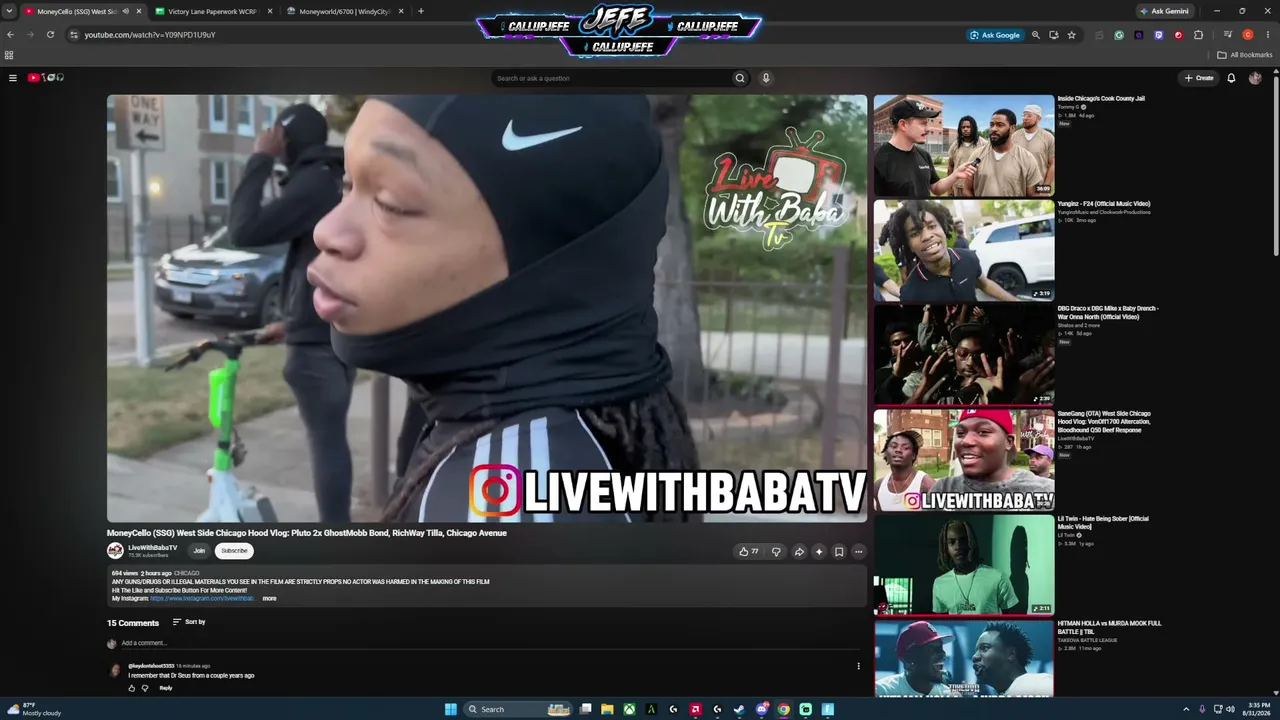Open the Sort by comments dropdown
Viewport: 1280px width, 720px height.
pos(189,622)
